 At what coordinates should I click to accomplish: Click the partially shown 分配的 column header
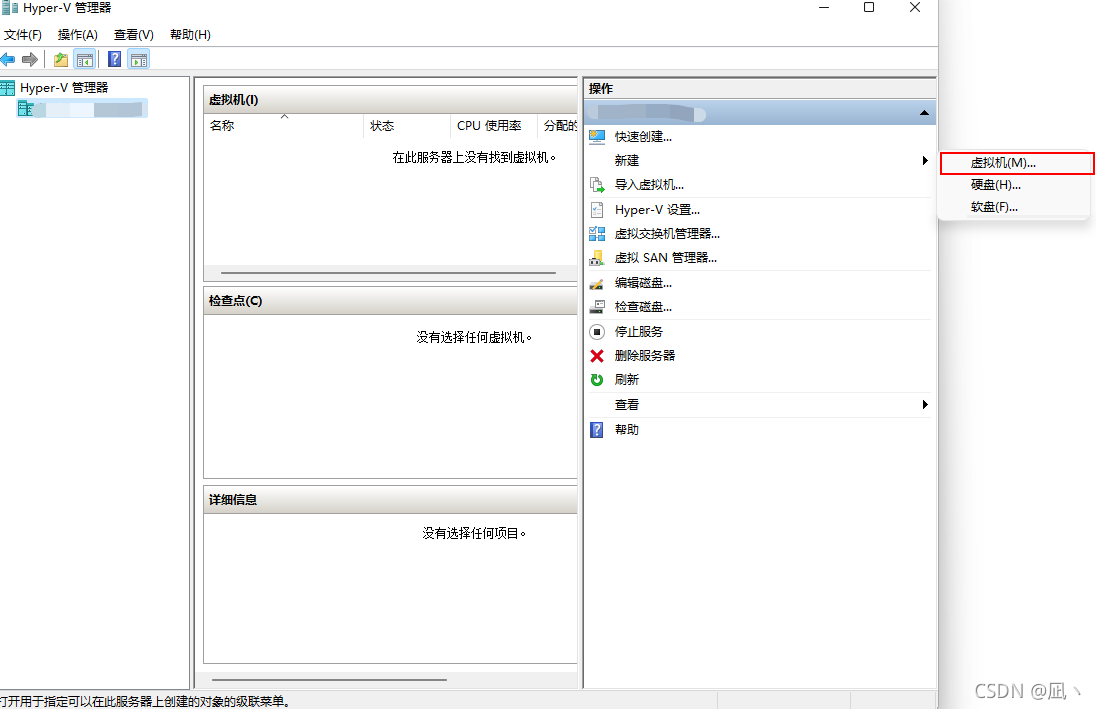[x=559, y=126]
